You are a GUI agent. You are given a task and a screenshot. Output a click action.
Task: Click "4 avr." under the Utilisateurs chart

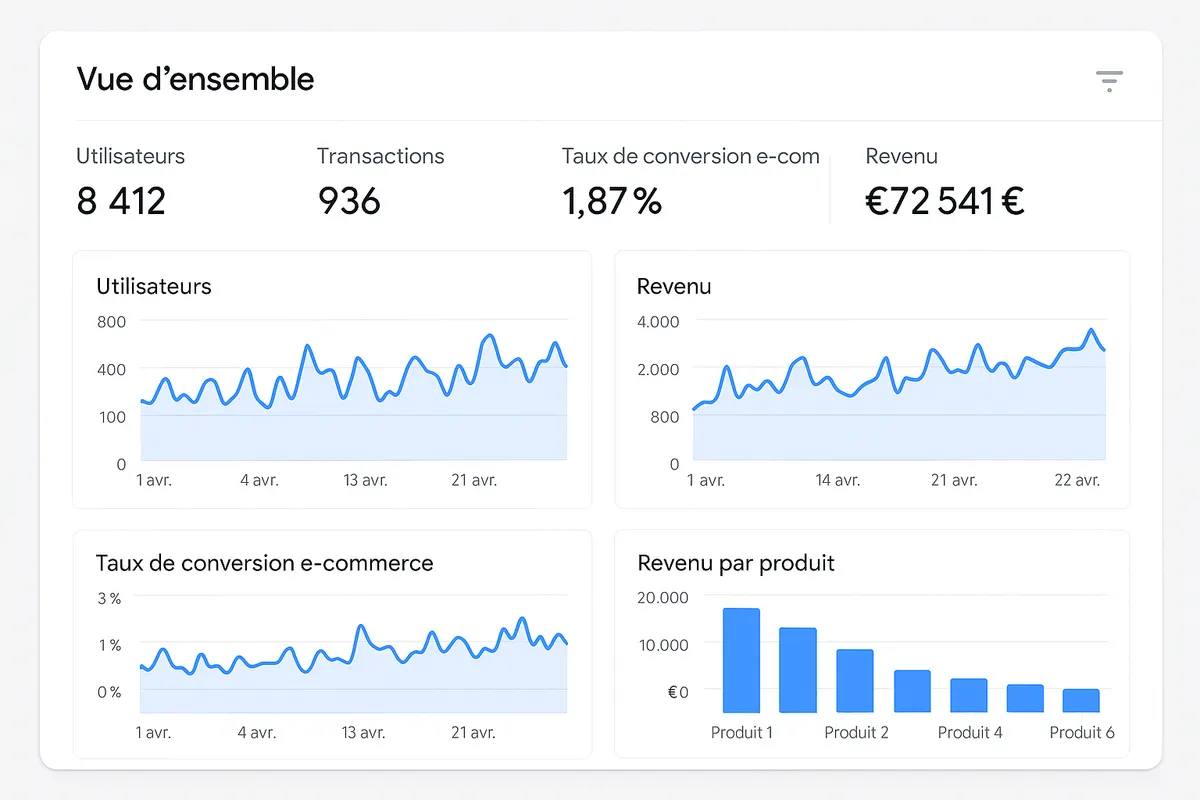coord(259,480)
